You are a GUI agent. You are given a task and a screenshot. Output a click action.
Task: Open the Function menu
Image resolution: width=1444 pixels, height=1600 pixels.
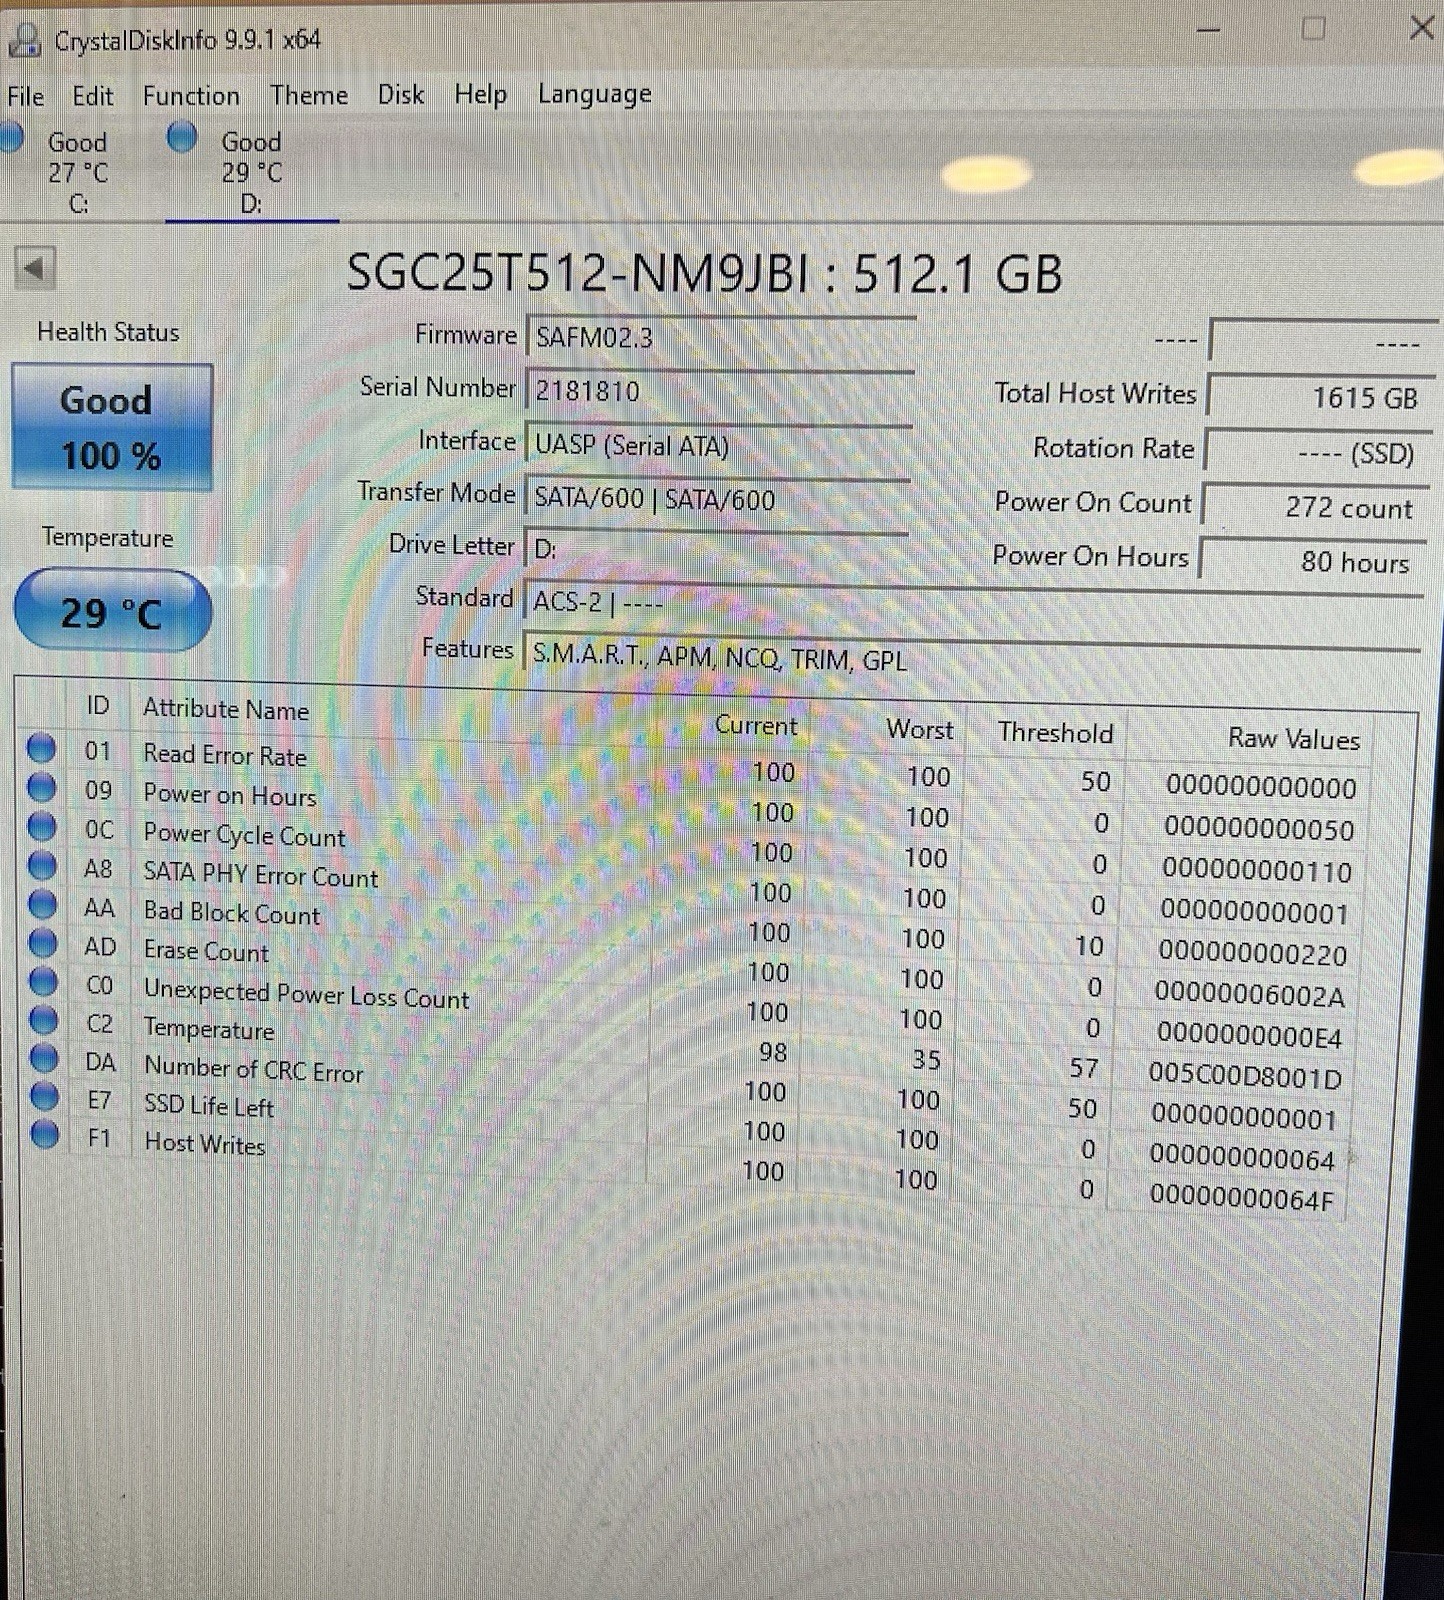pos(191,96)
